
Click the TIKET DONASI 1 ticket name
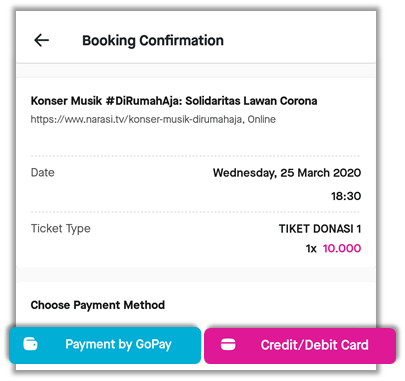click(x=320, y=229)
